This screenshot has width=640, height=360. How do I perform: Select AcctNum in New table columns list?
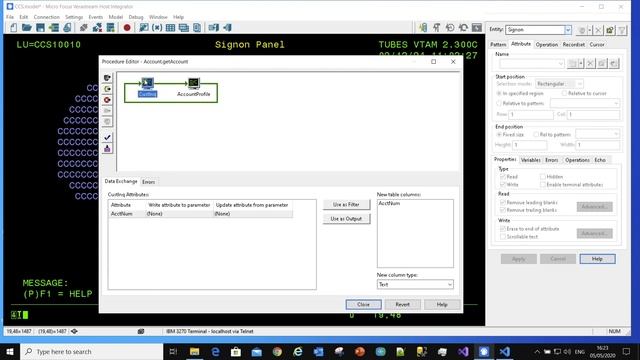(389, 203)
